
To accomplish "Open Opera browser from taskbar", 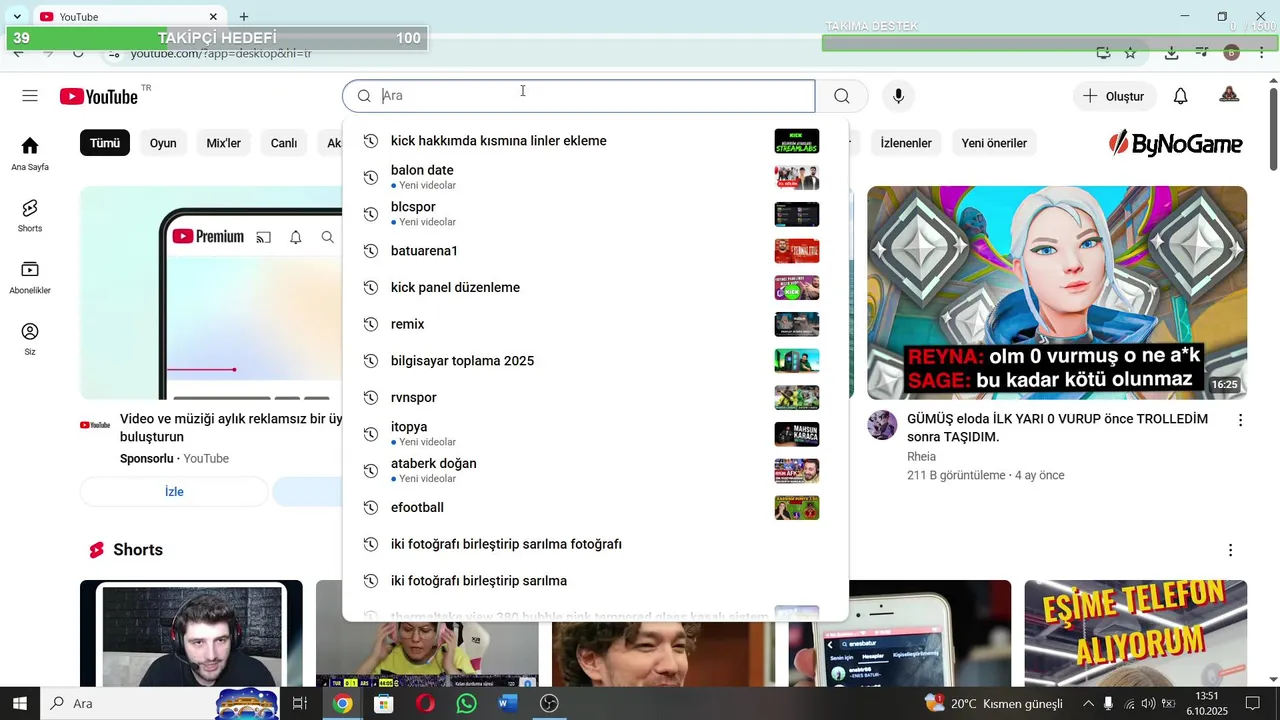I will (x=425, y=704).
